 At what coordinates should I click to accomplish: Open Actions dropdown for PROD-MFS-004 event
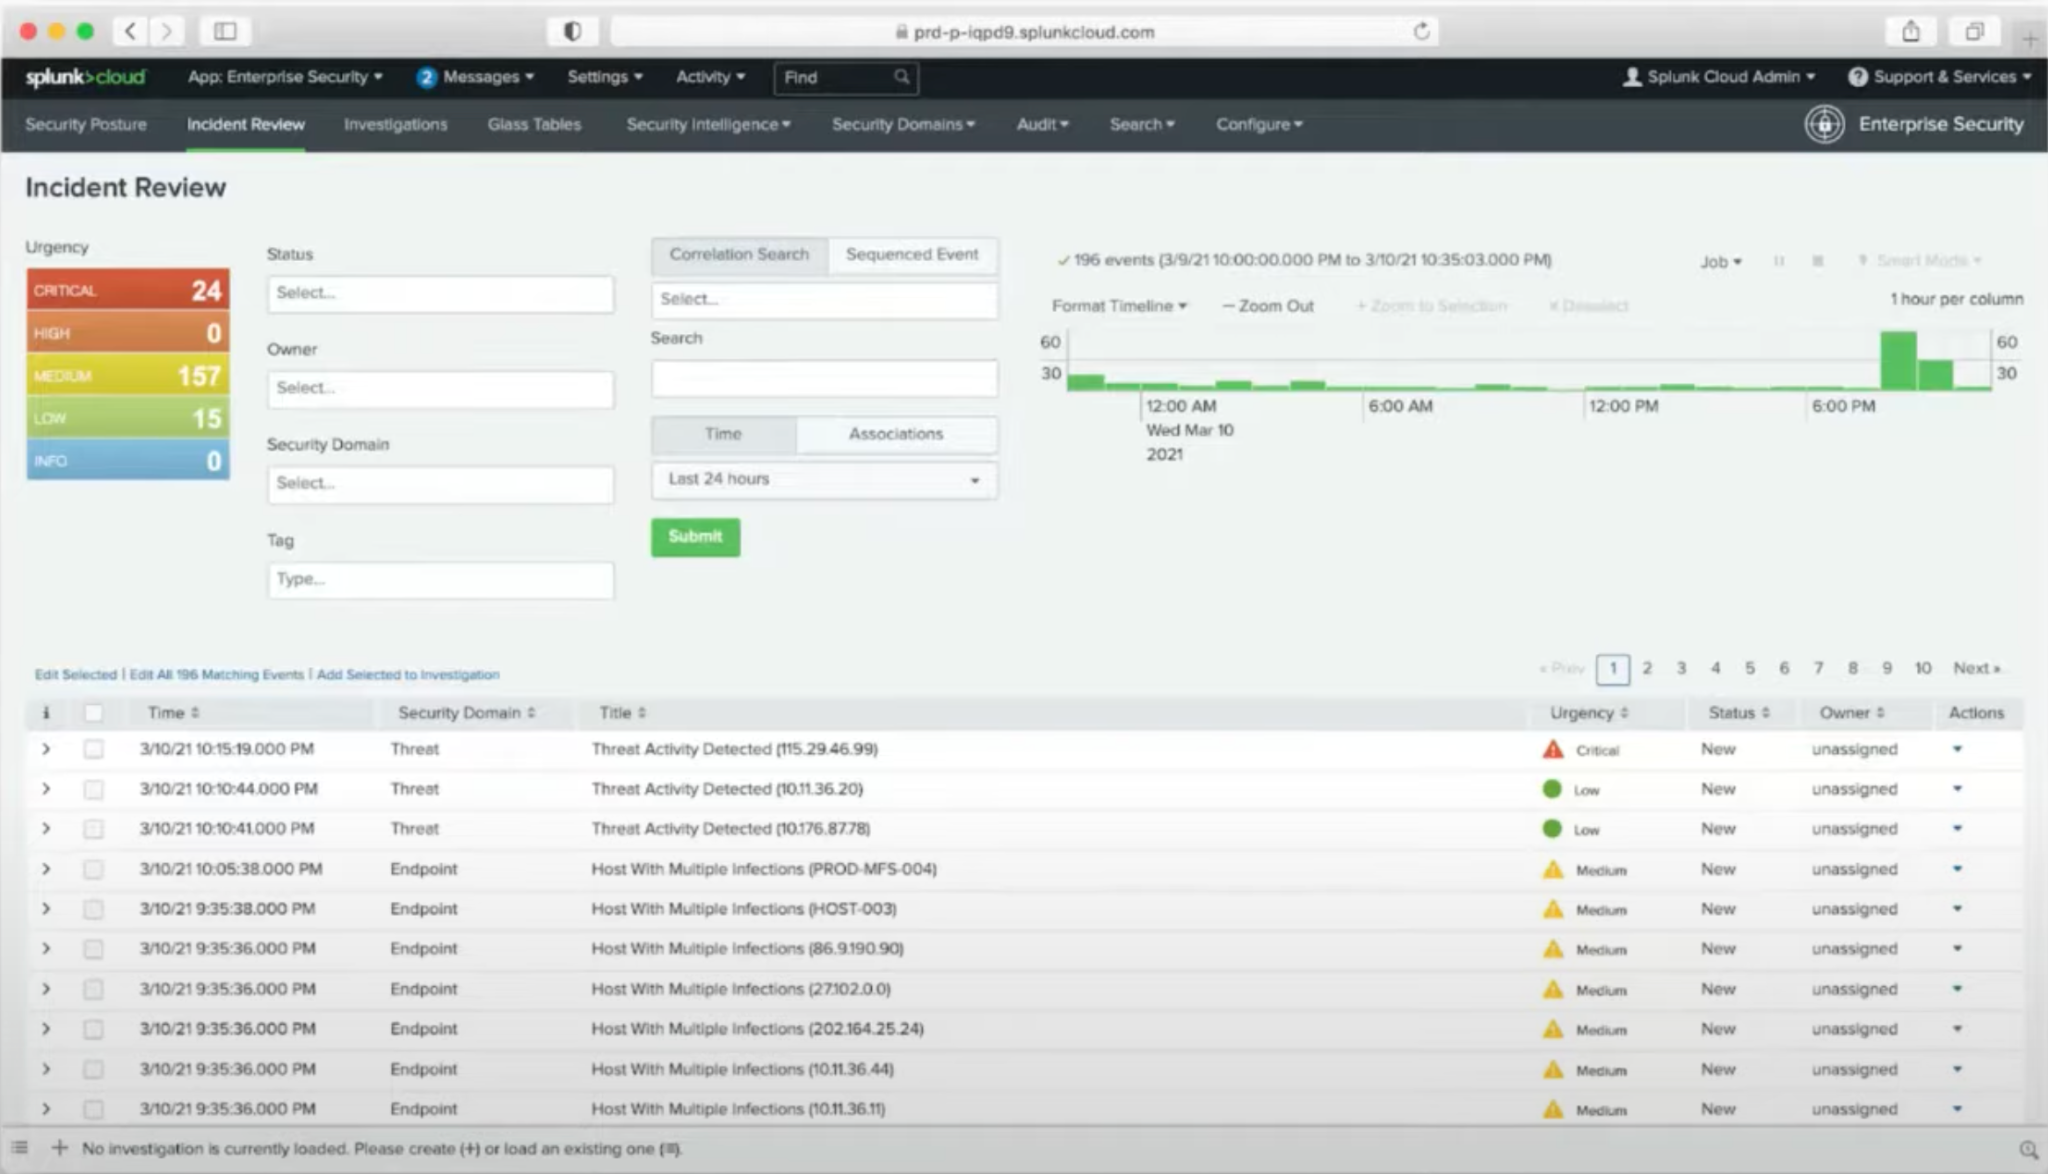click(1957, 869)
